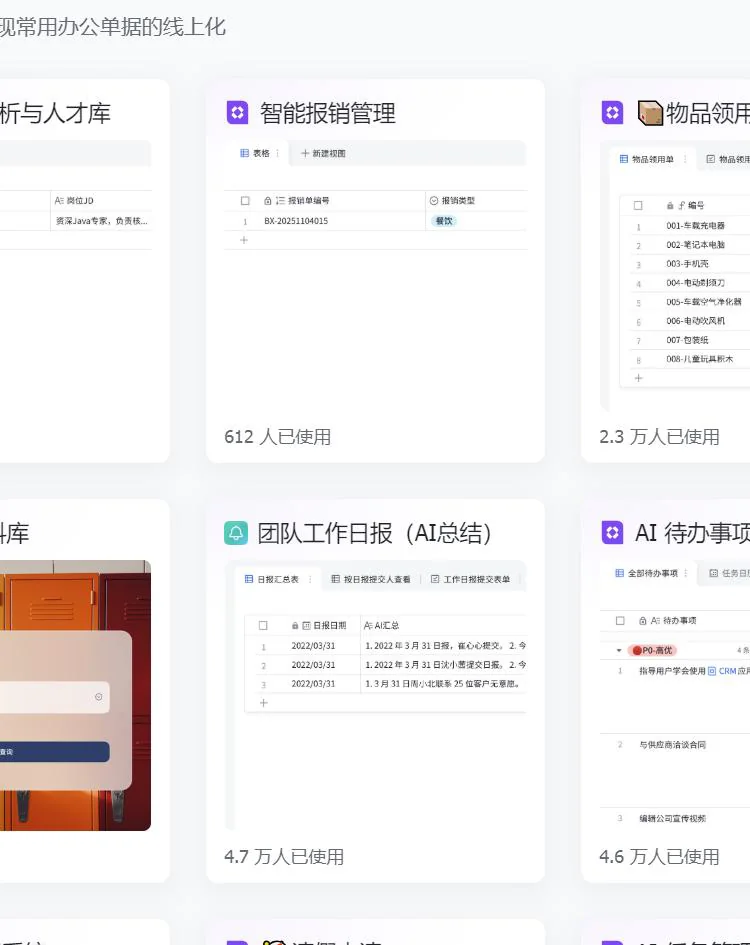Screen dimensions: 750x945
Task: Collapse the P0-高优 group arrow
Action: pyautogui.click(x=619, y=650)
